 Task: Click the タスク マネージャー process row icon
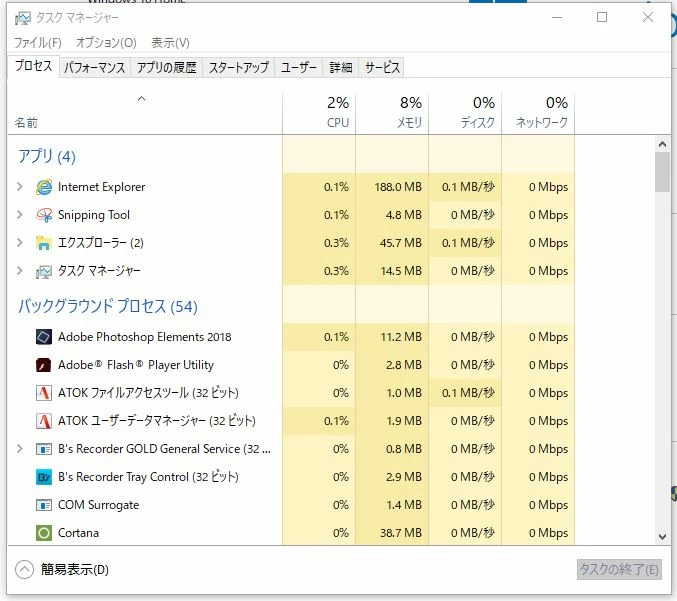(x=44, y=271)
